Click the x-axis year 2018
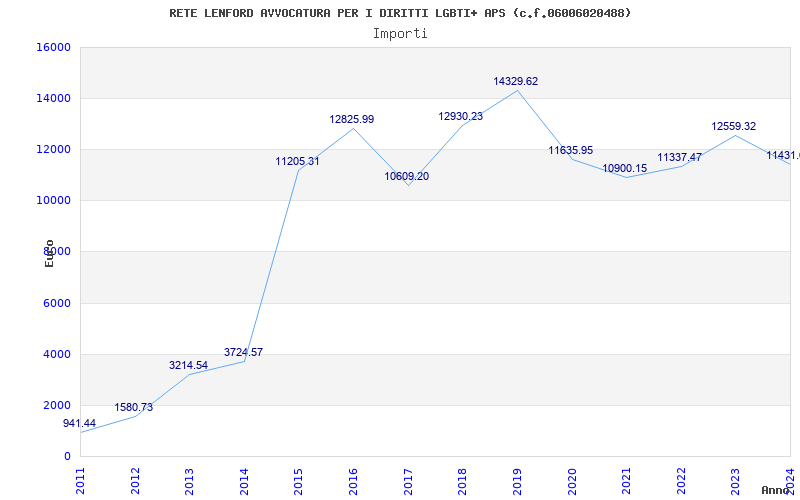 point(462,482)
